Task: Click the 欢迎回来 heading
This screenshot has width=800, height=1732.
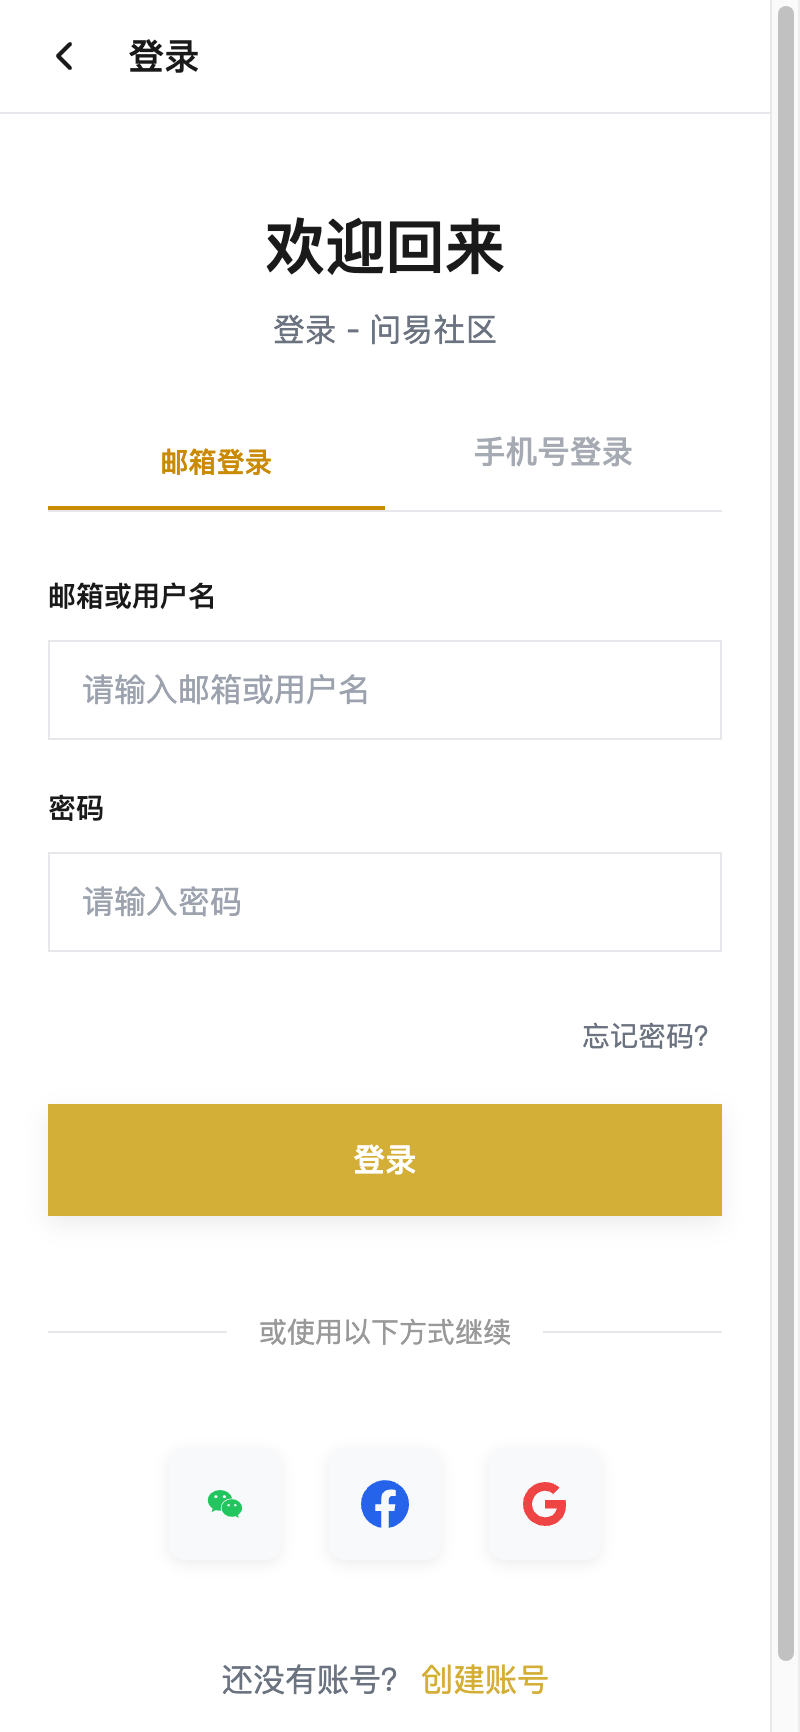Action: click(385, 248)
